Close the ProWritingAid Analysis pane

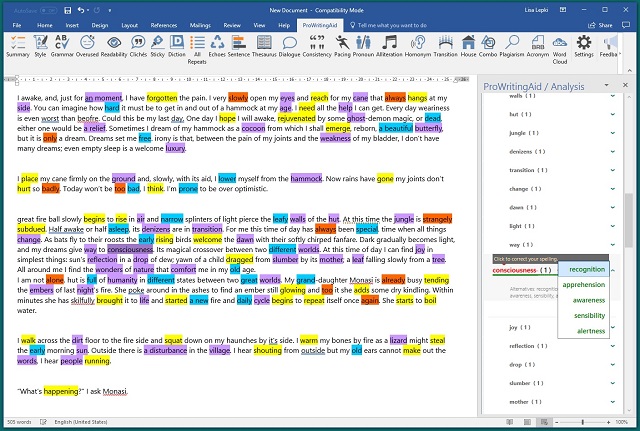coord(625,85)
